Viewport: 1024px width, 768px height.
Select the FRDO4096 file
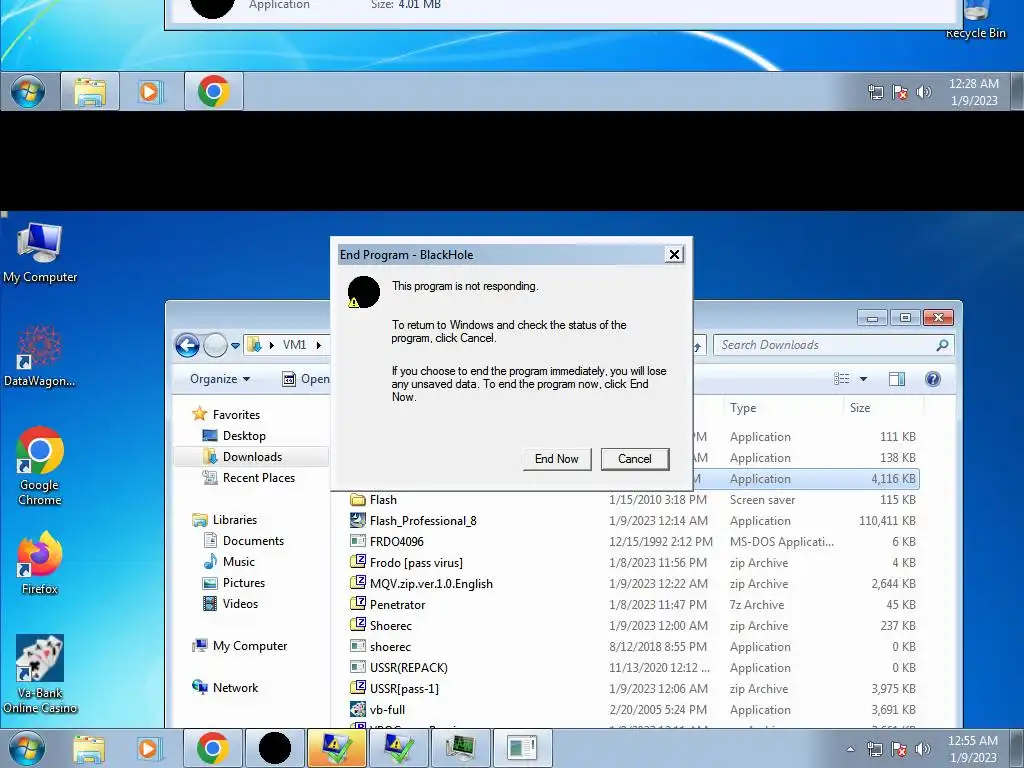[633, 541]
